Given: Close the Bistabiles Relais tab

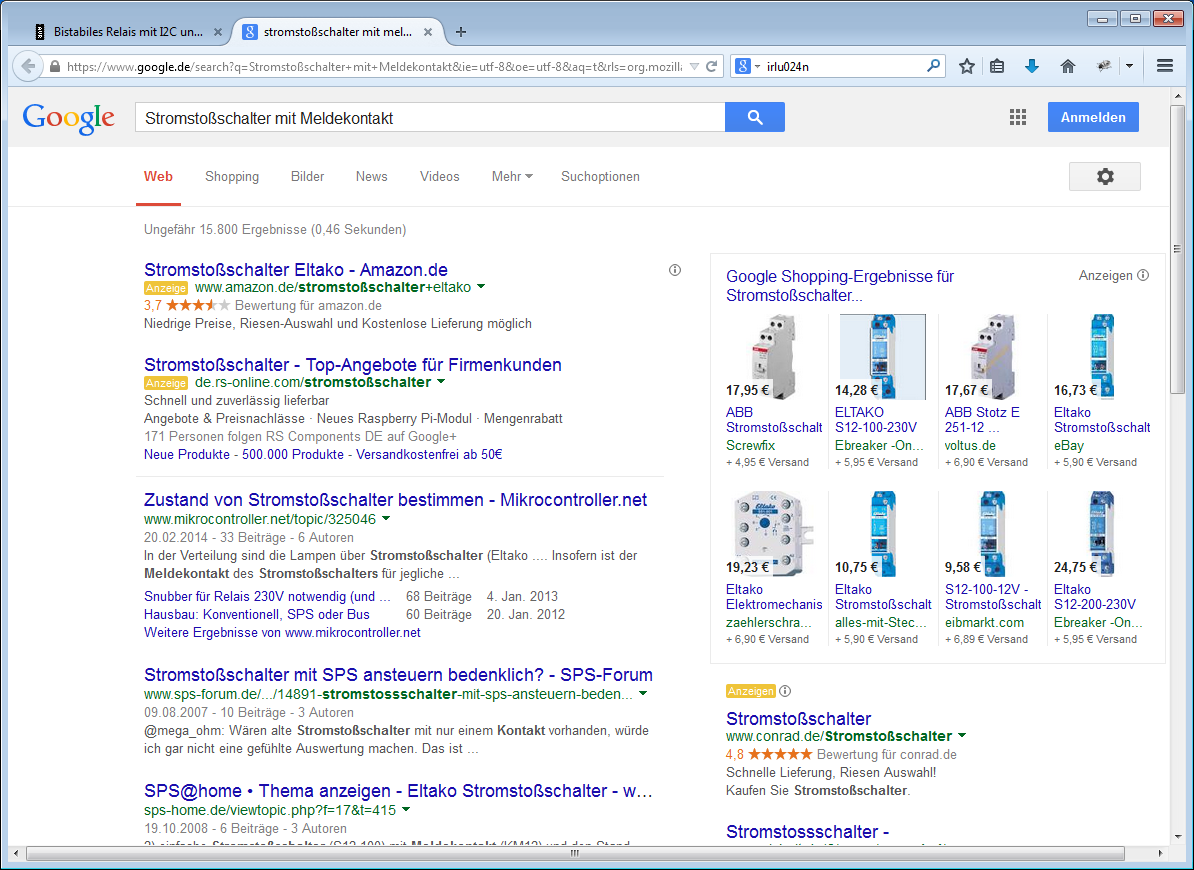Looking at the screenshot, I should 218,32.
